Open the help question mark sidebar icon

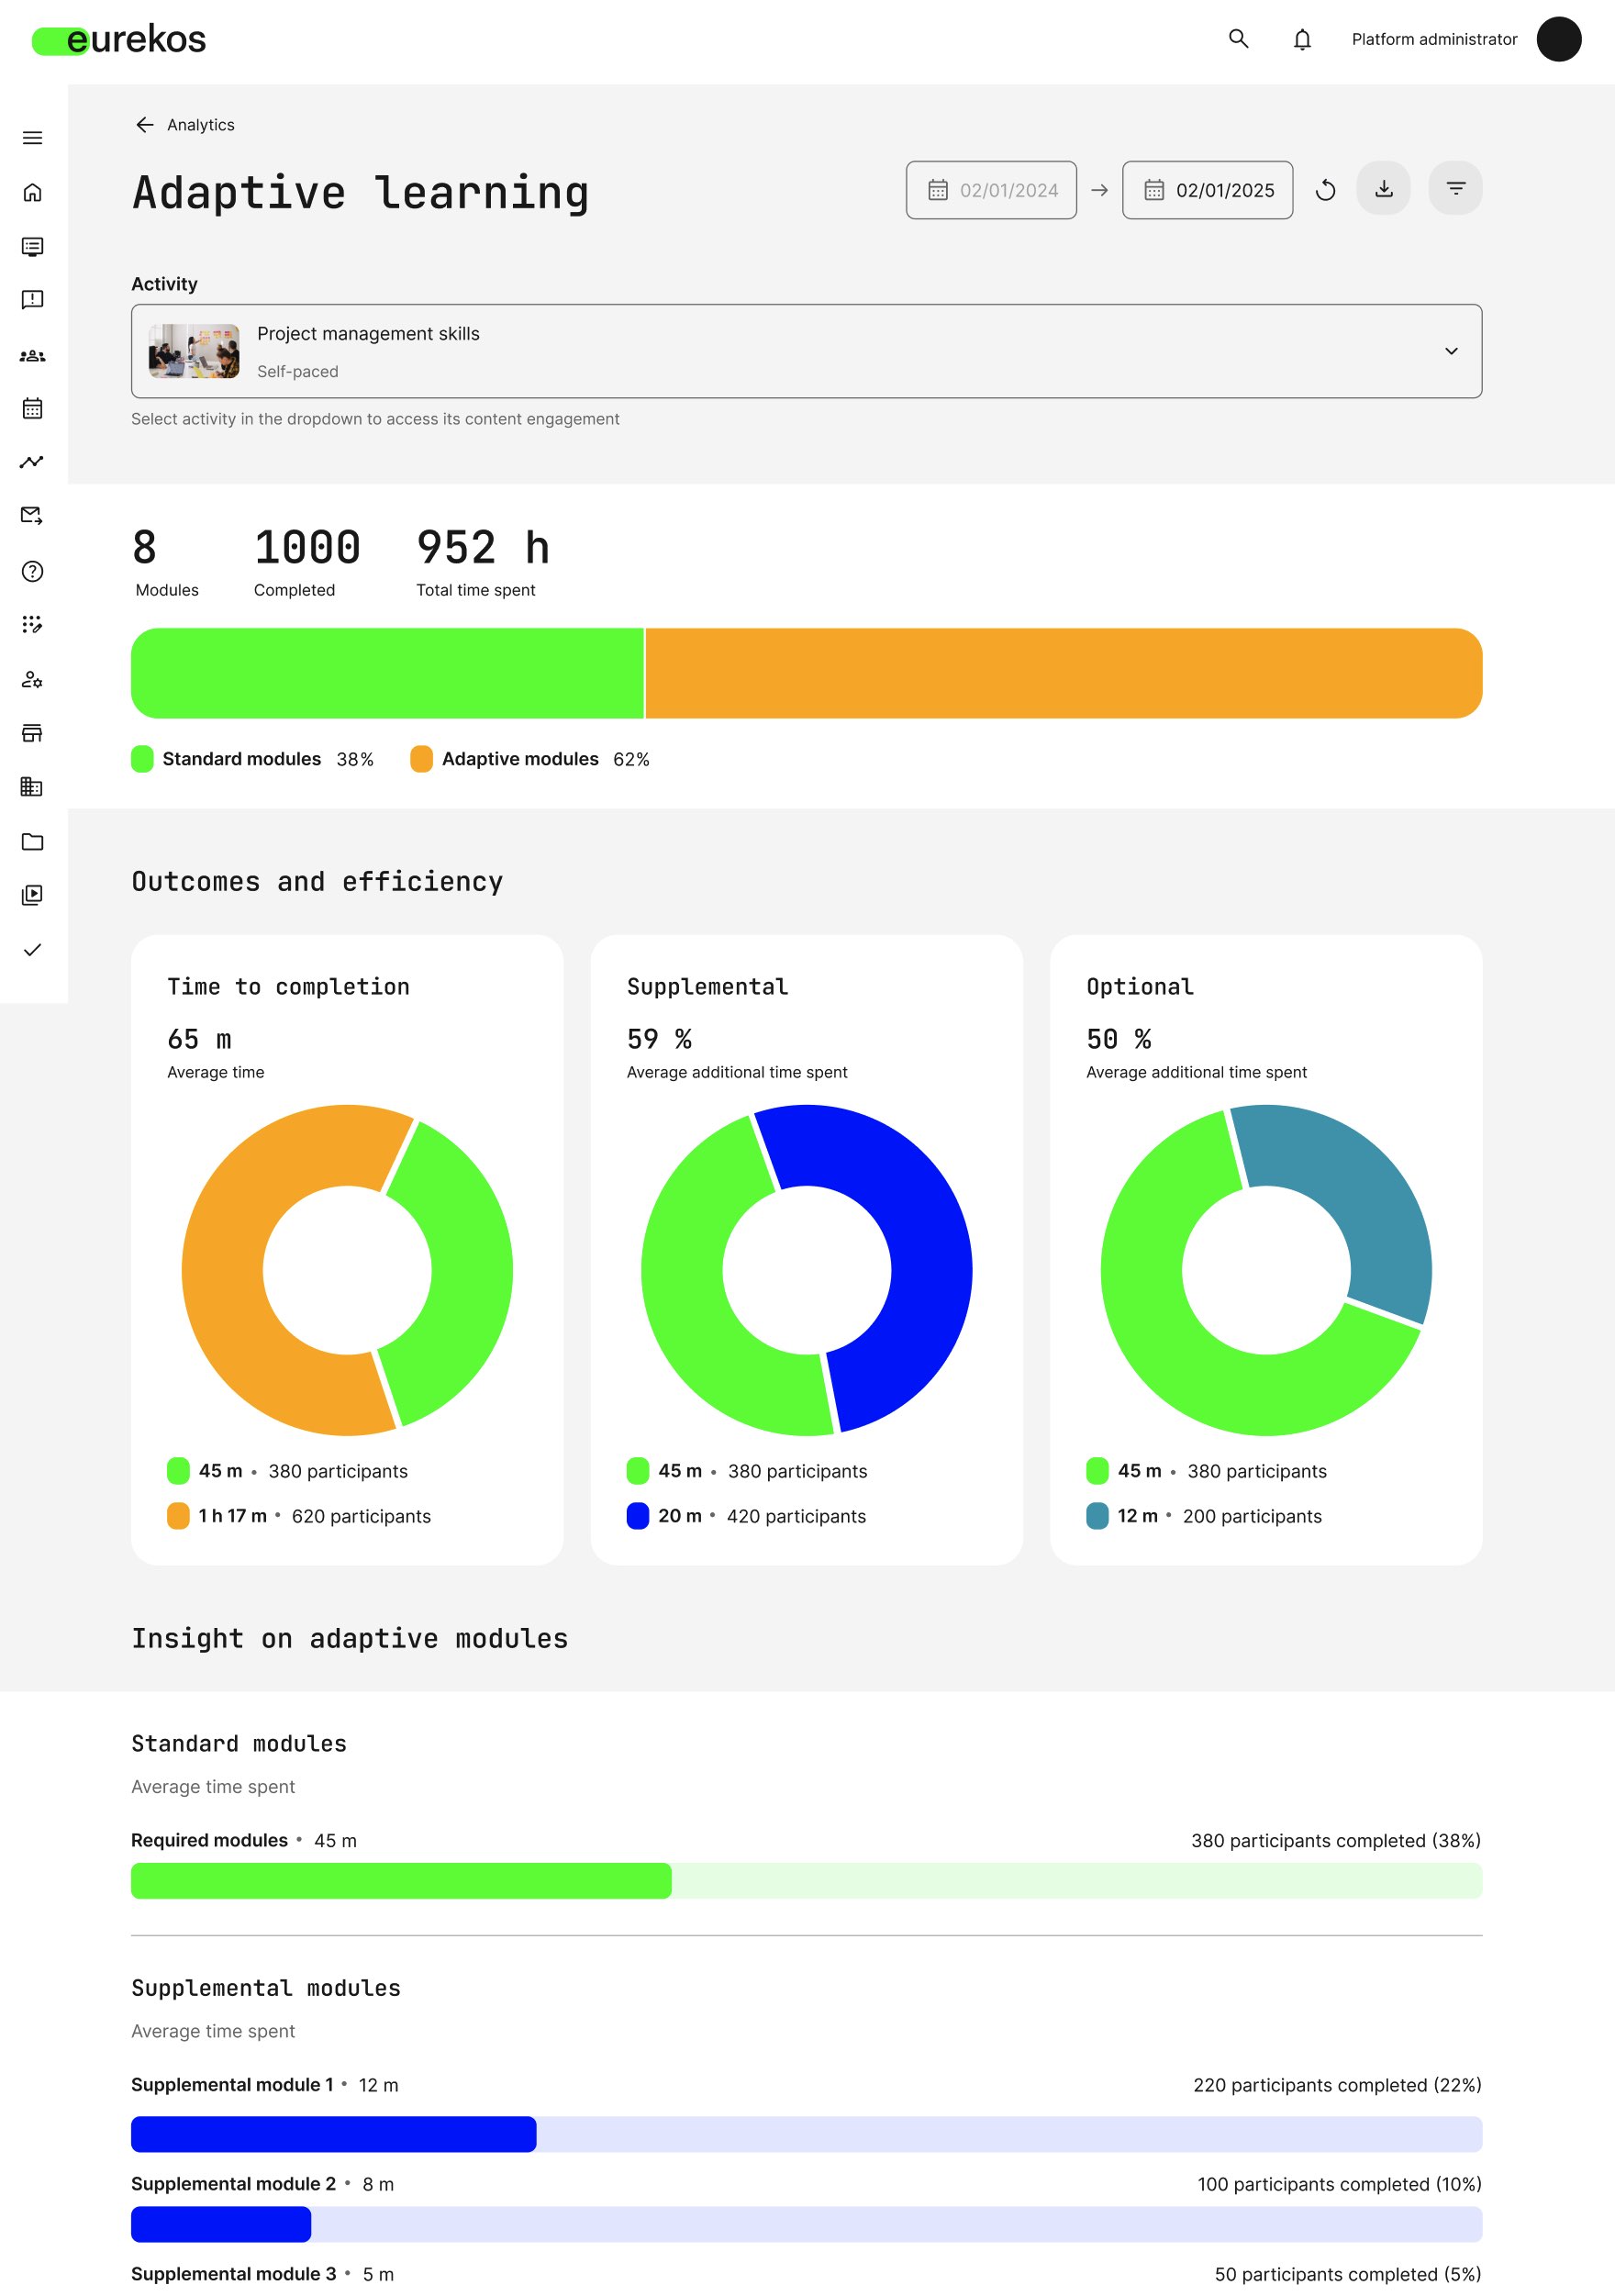click(x=32, y=571)
